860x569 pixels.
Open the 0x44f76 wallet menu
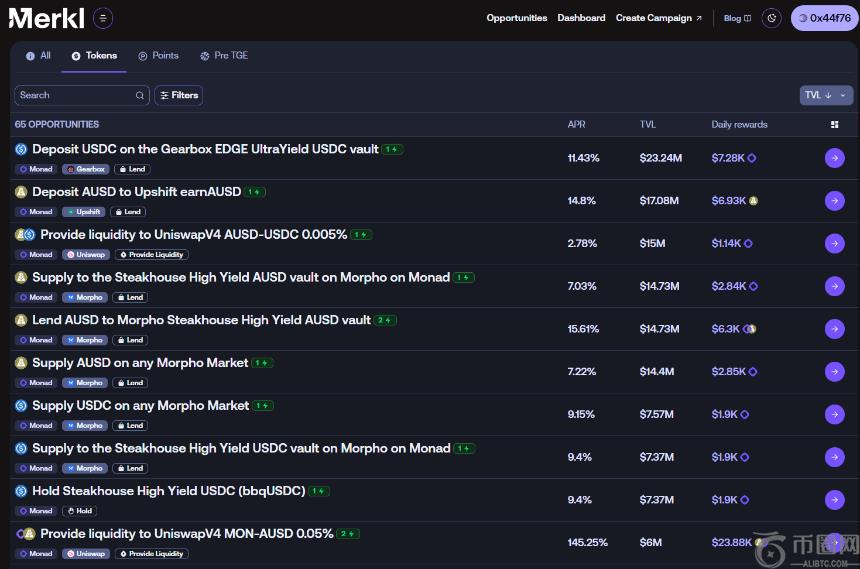[x=824, y=18]
